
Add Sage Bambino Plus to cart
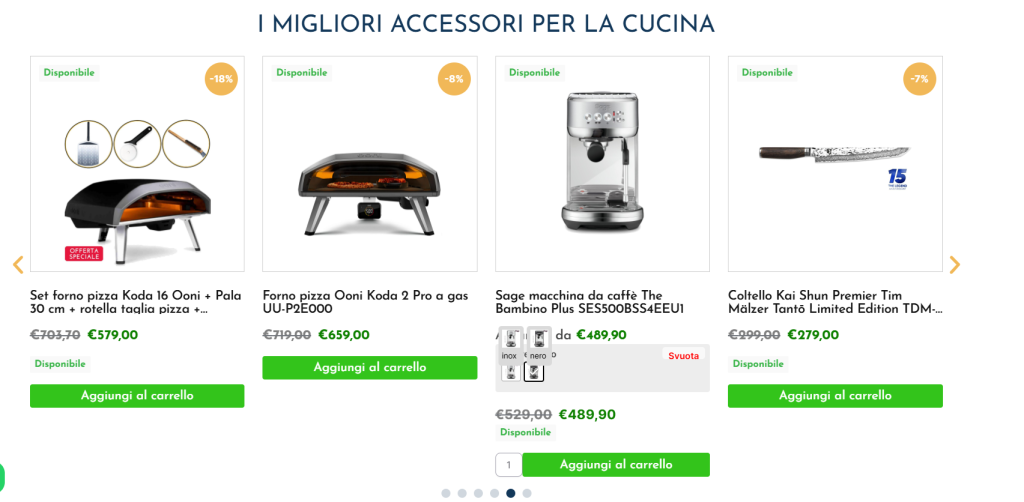pyautogui.click(x=616, y=465)
